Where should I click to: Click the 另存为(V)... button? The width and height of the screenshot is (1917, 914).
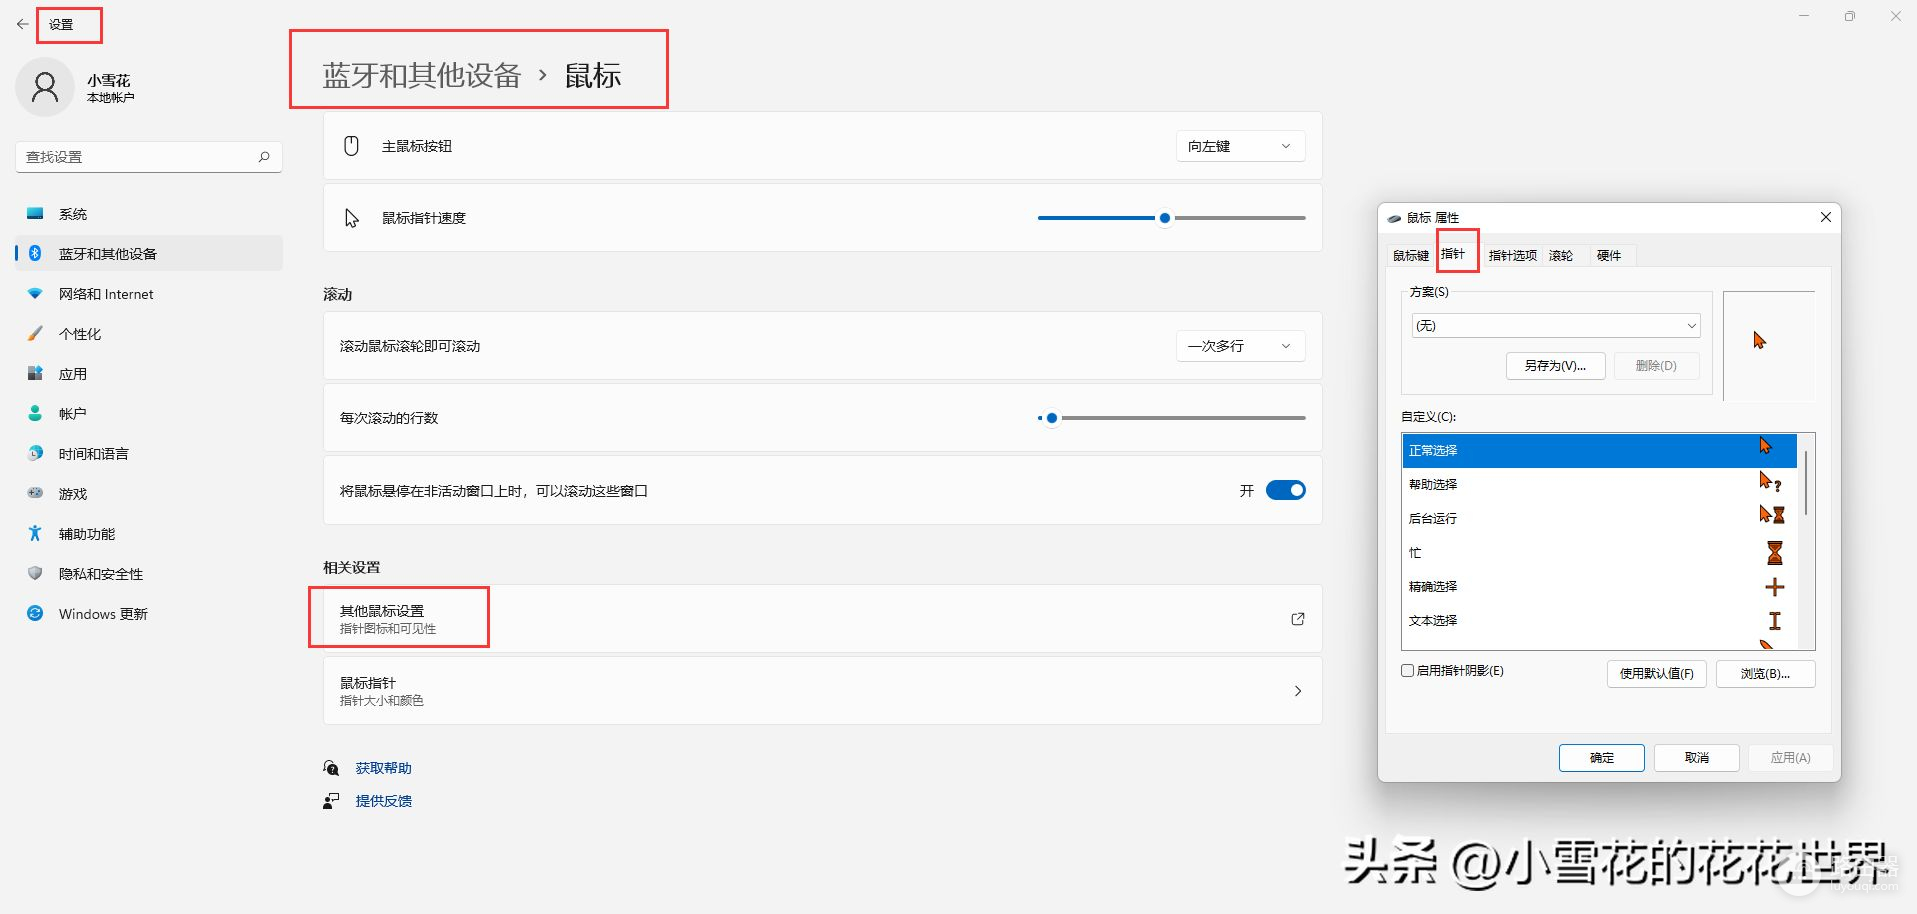tap(1555, 366)
